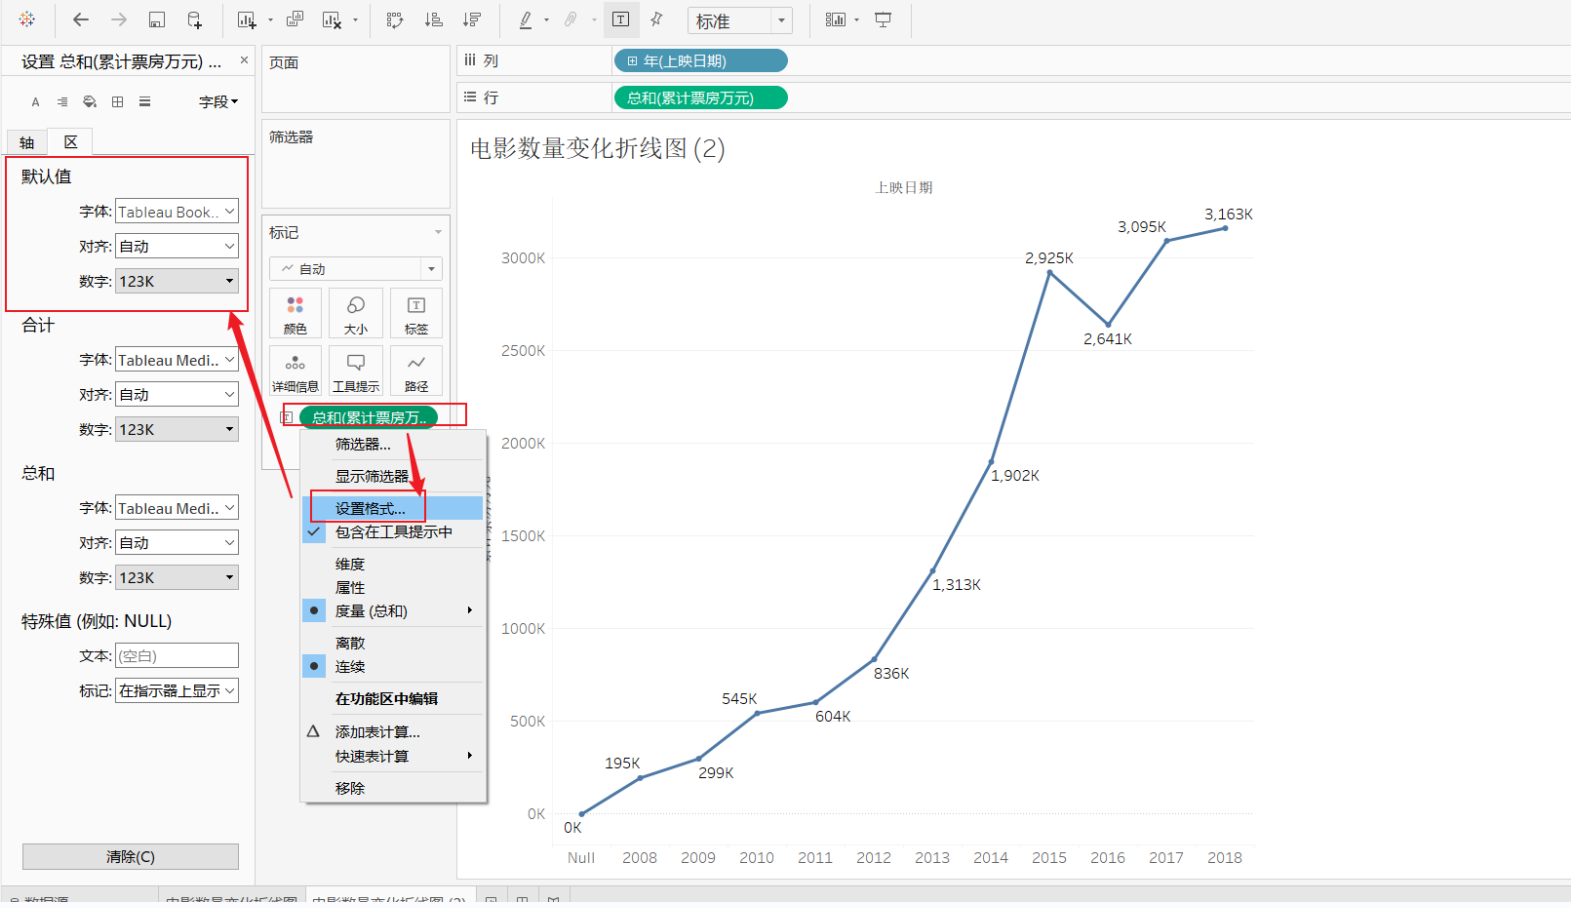Toggle 包含在工具提示中 checkmark option

click(393, 532)
